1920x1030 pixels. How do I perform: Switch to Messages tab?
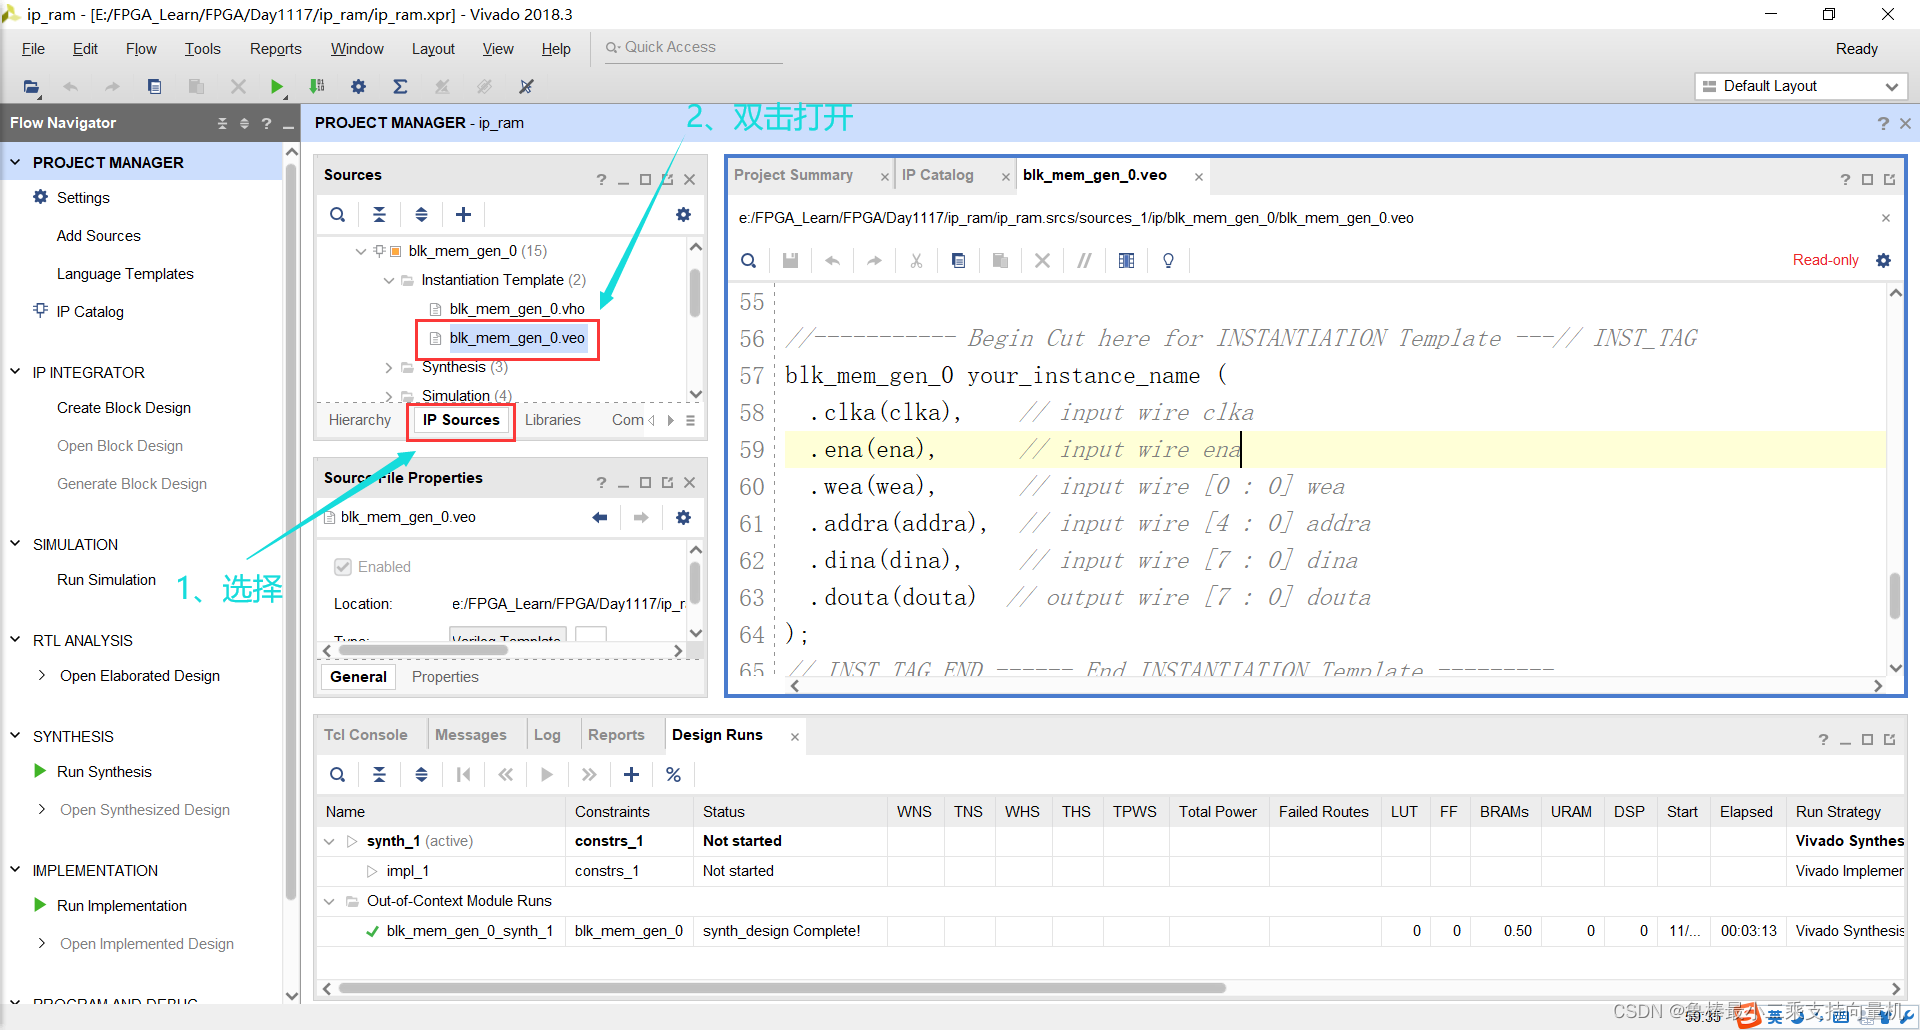(x=470, y=735)
